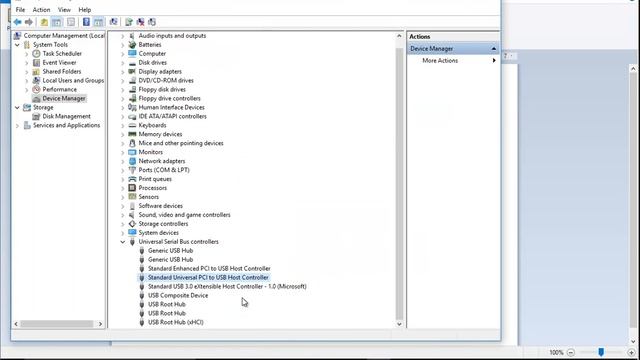The width and height of the screenshot is (640, 360).
Task: Select Local Users and Groups icon
Action: (x=36, y=80)
